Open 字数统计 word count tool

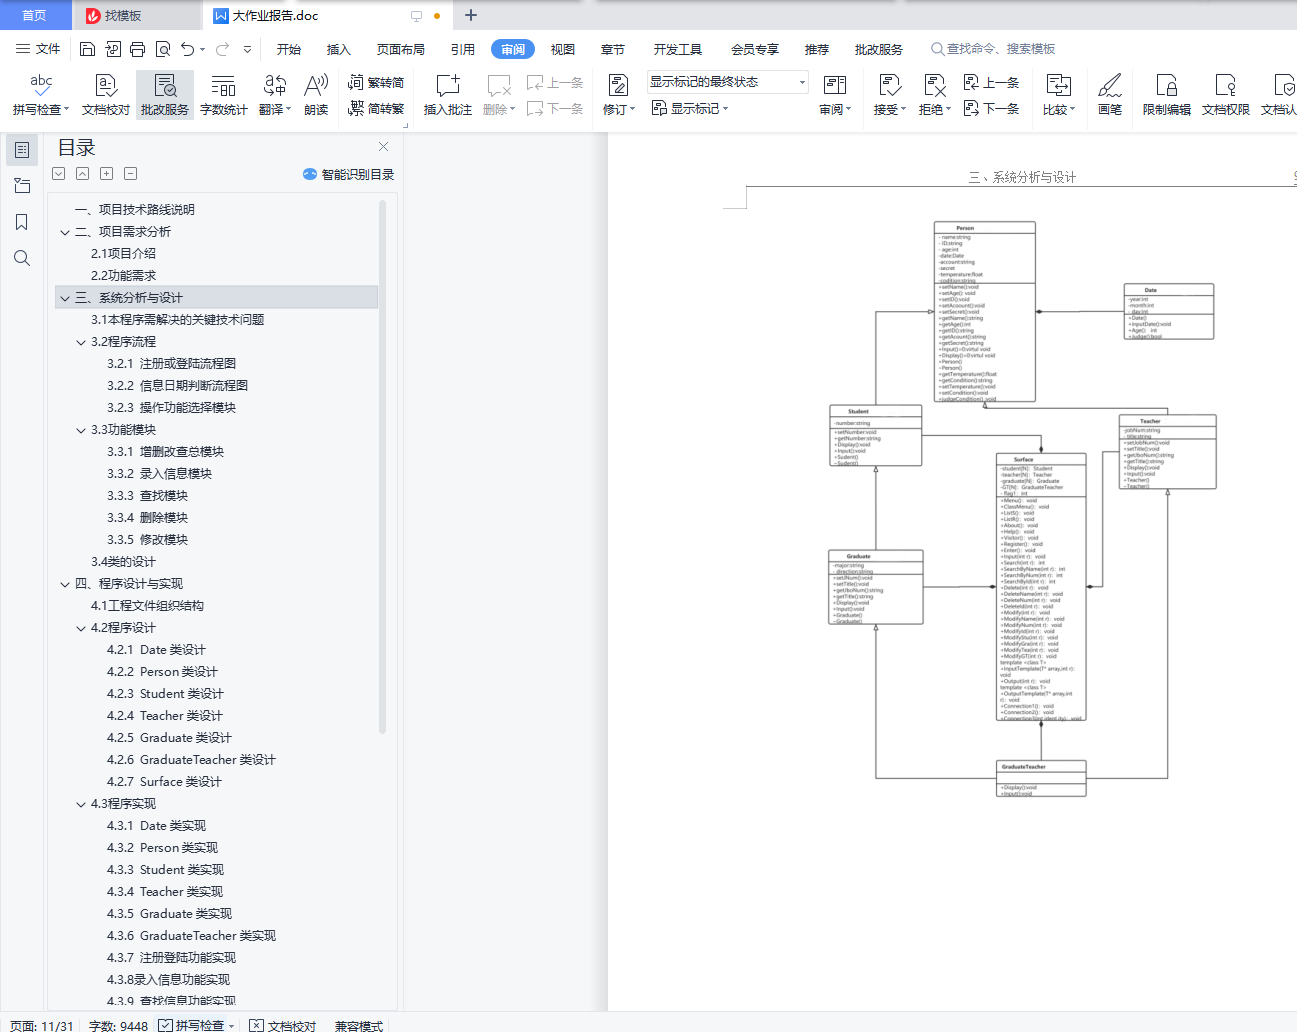[224, 95]
